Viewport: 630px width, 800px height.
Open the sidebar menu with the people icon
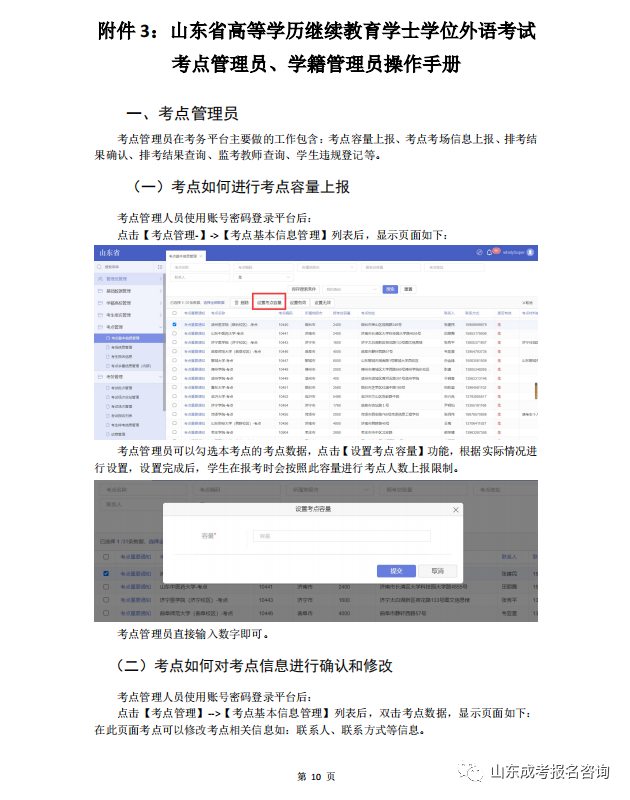pyautogui.click(x=129, y=279)
